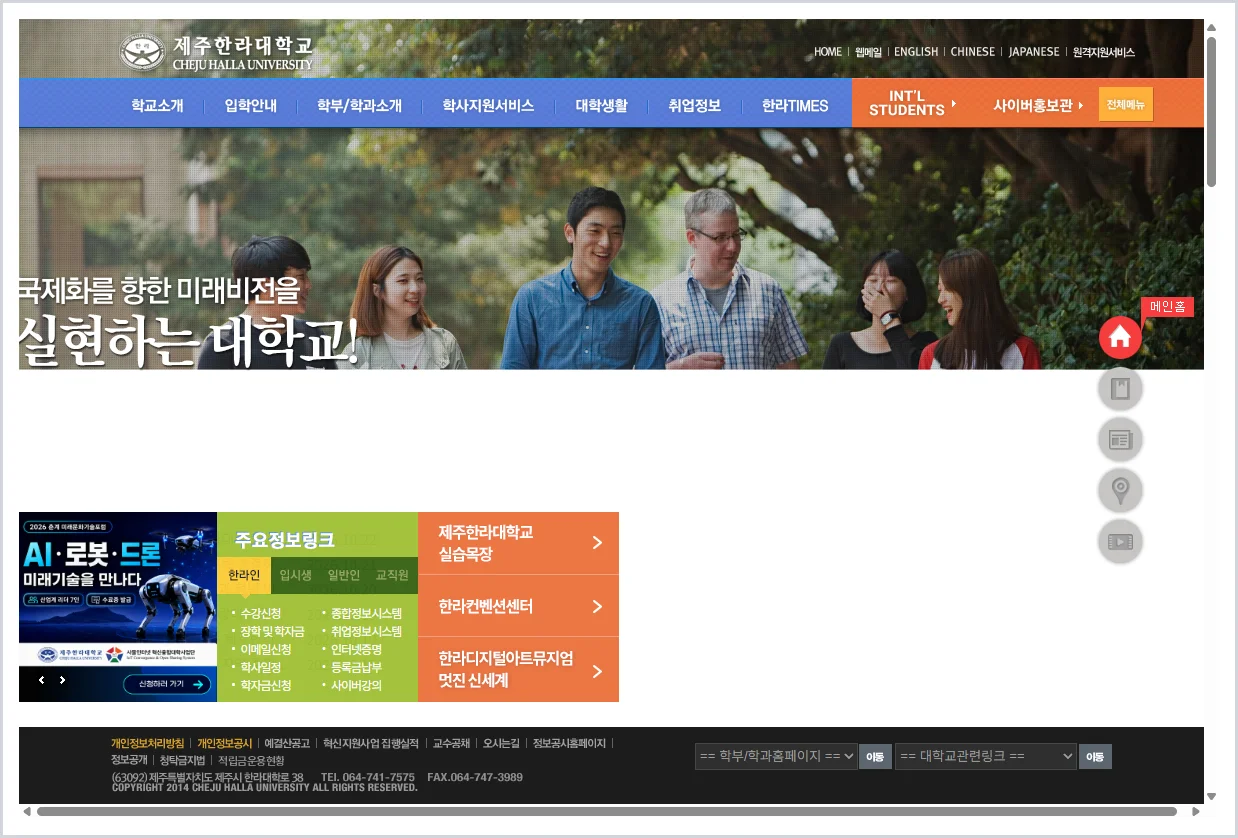
Task: Click the red 메인홈 home icon
Action: (x=1120, y=337)
